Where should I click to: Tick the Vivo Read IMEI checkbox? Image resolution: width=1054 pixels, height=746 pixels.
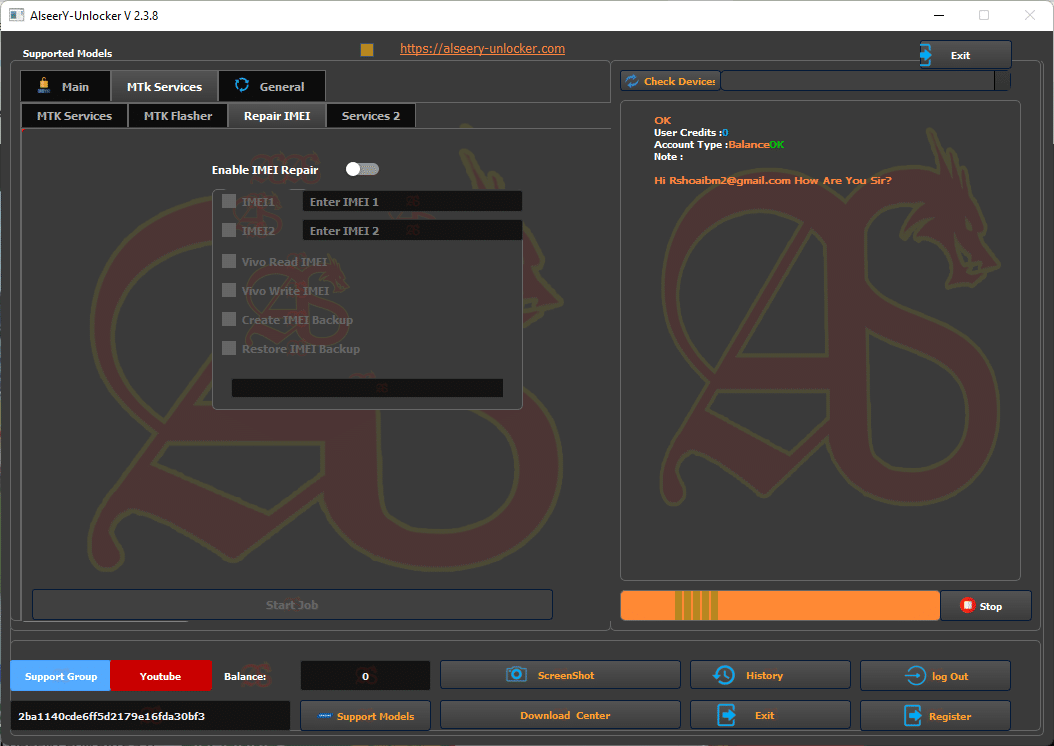click(229, 261)
